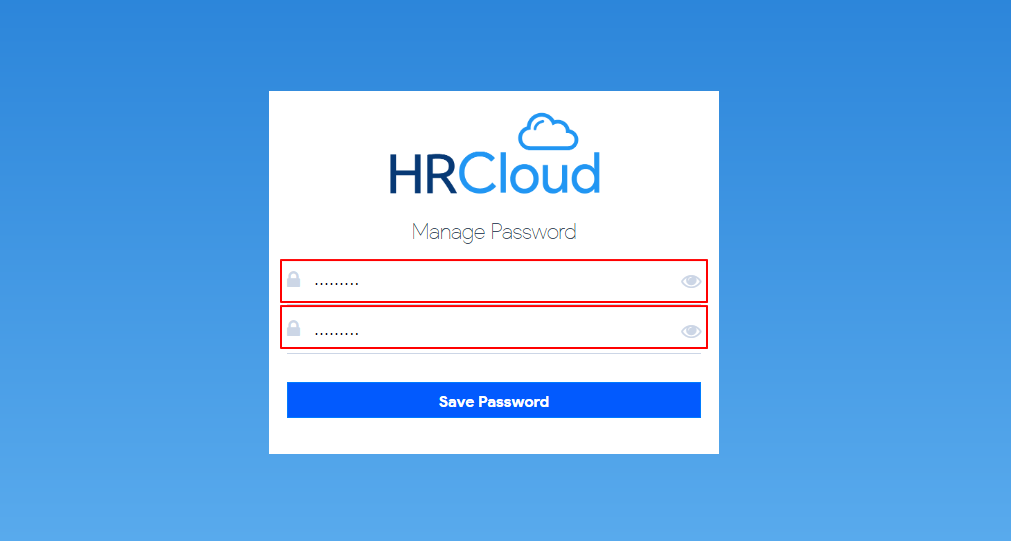The image size is (1011, 541).
Task: Focus the first password input field
Action: 494,280
